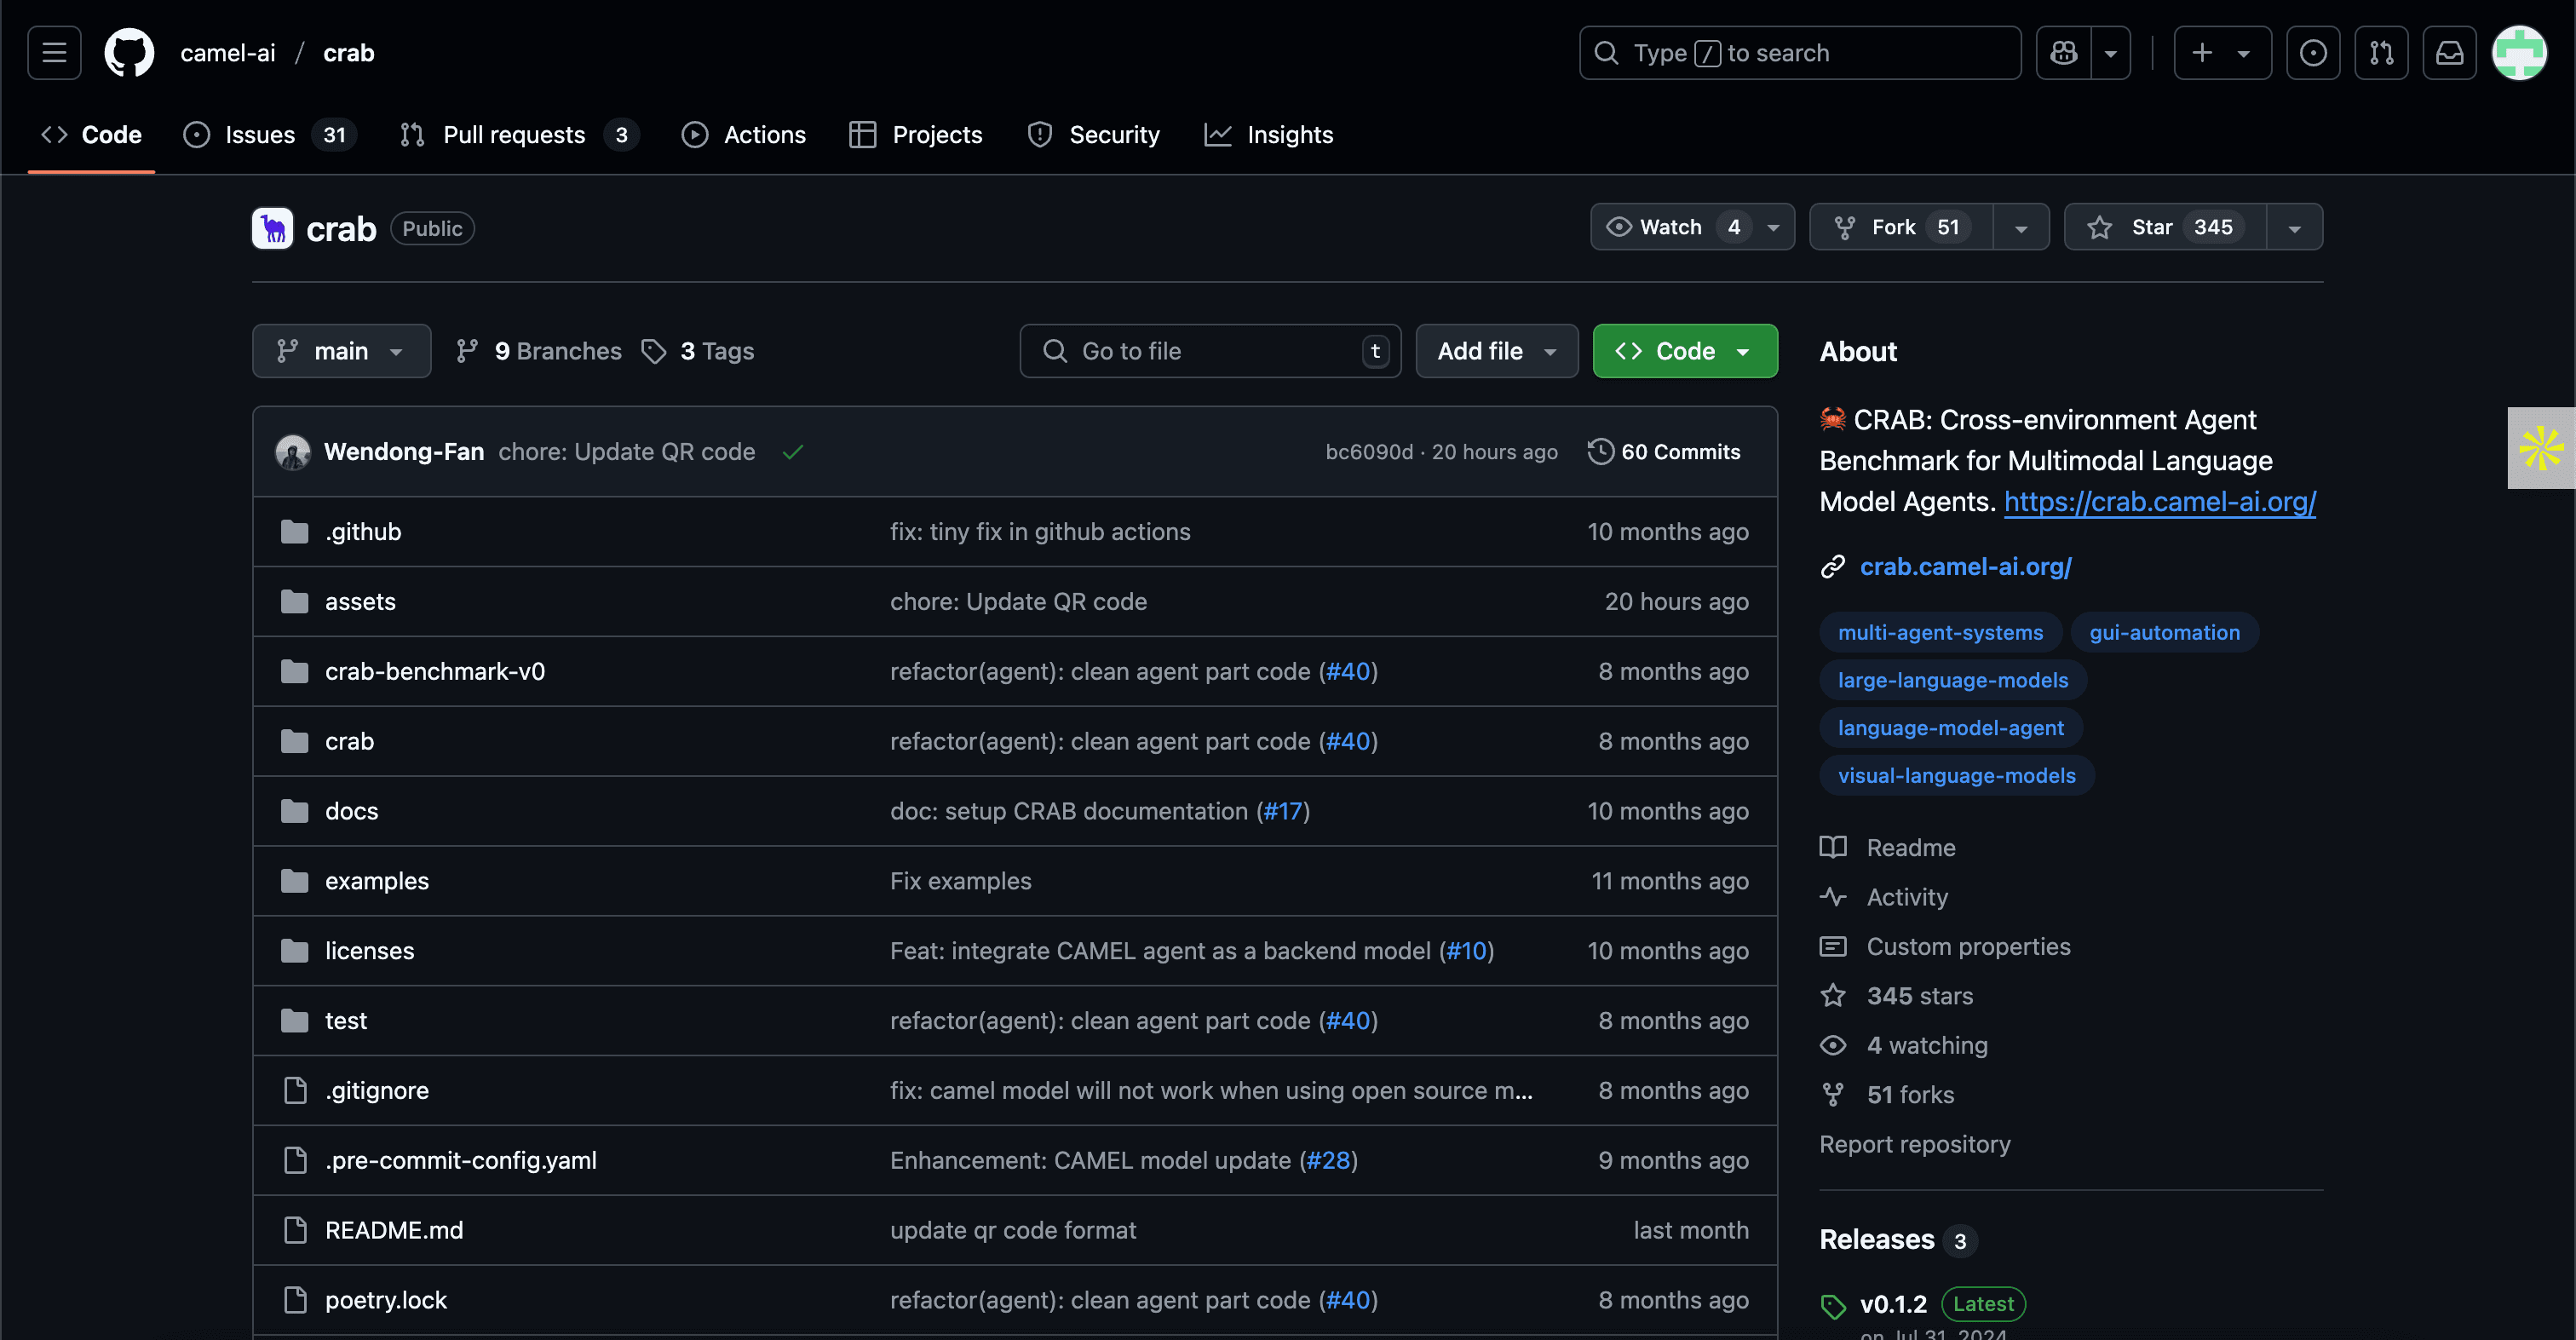Switch to the Issues tab
The width and height of the screenshot is (2576, 1340).
tap(269, 135)
